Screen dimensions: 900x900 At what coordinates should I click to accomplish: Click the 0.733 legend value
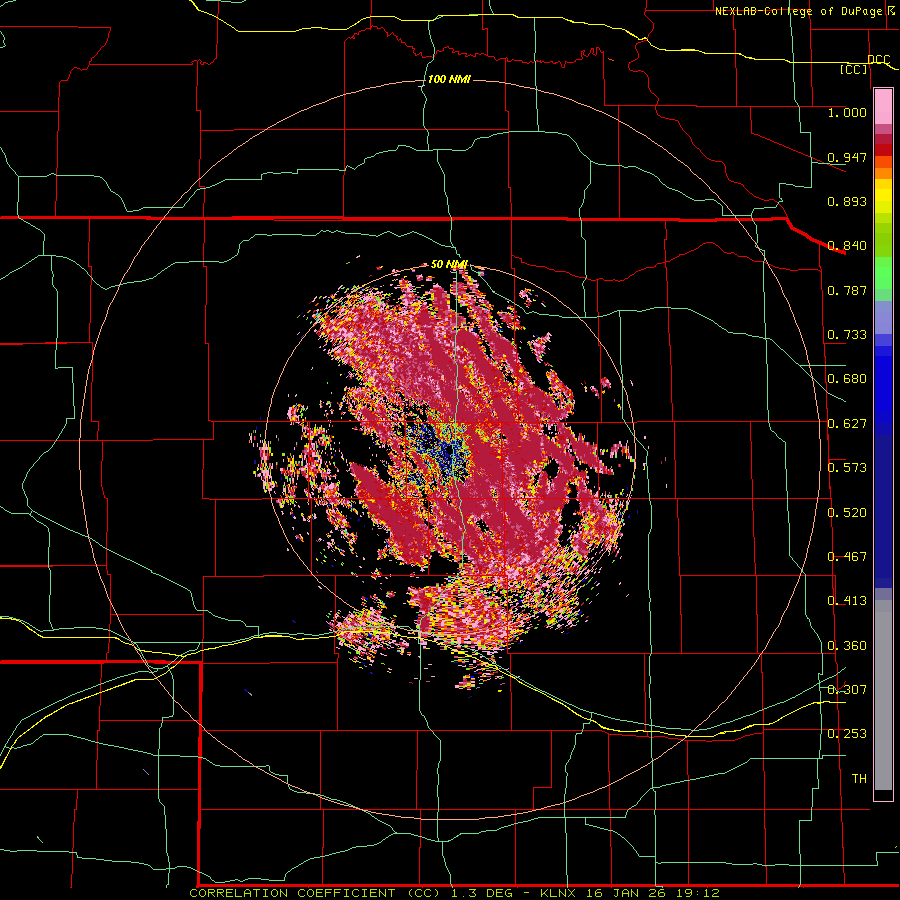pyautogui.click(x=847, y=335)
